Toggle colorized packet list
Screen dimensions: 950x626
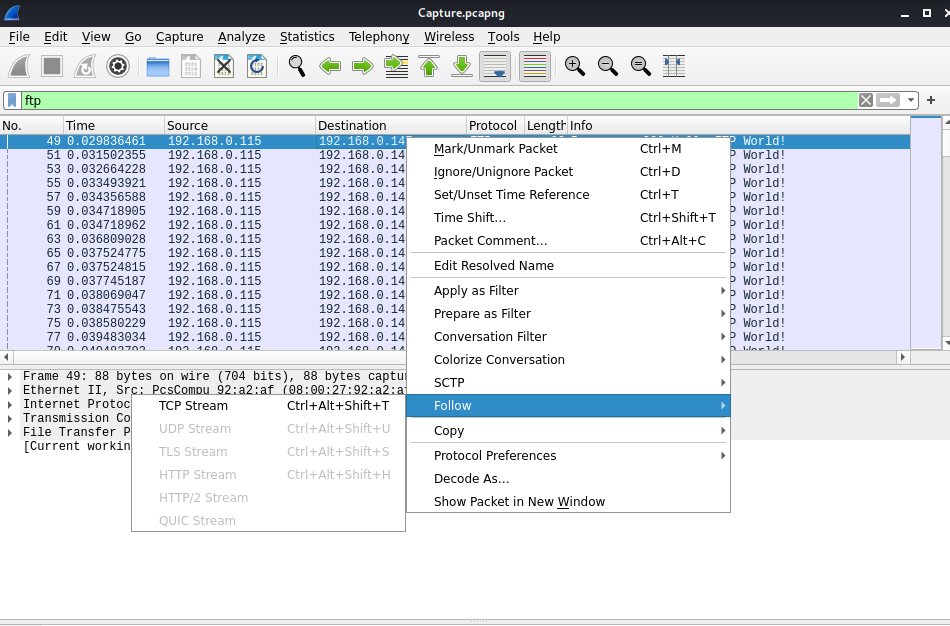coord(533,66)
